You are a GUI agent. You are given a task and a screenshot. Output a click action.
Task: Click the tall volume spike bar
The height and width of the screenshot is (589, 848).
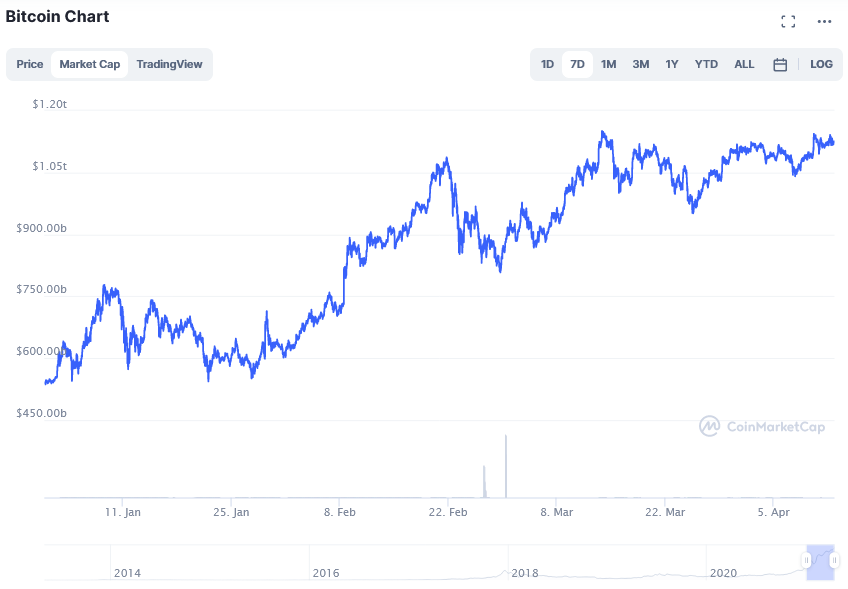click(506, 466)
